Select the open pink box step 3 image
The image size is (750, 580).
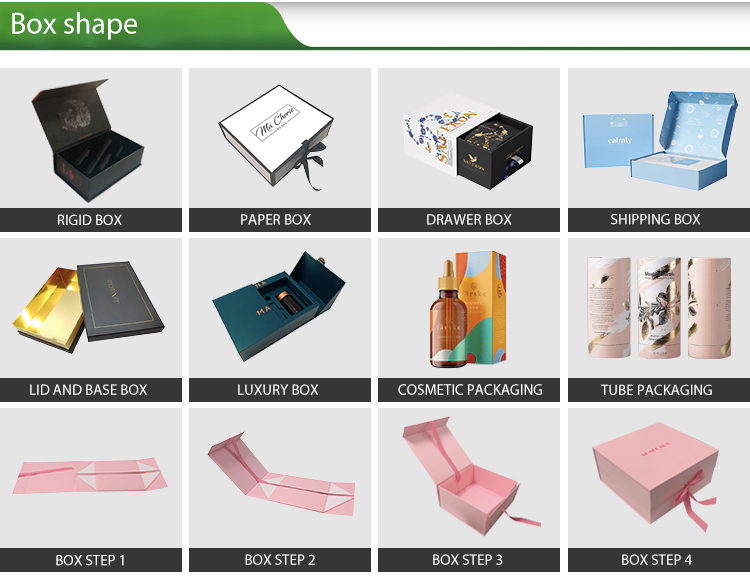click(x=469, y=478)
